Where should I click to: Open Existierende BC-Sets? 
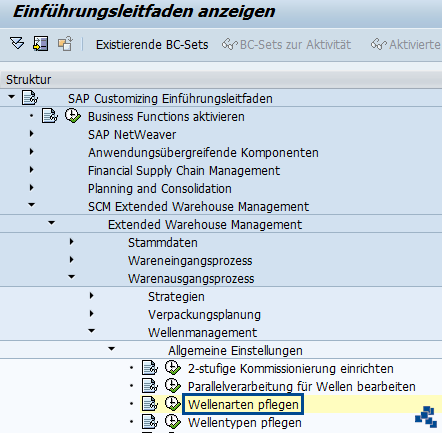[x=152, y=44]
